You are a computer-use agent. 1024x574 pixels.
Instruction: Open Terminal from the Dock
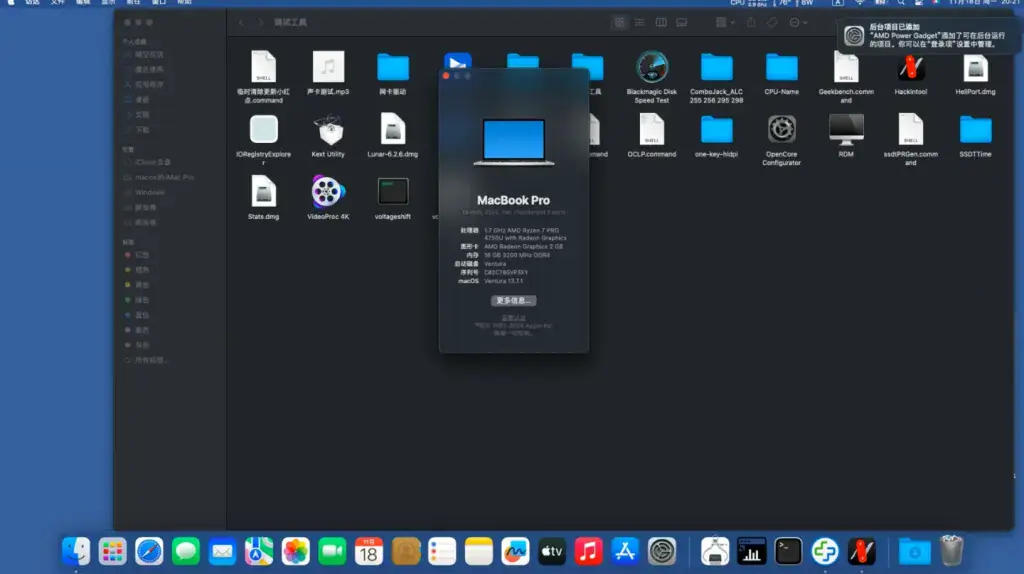[788, 552]
